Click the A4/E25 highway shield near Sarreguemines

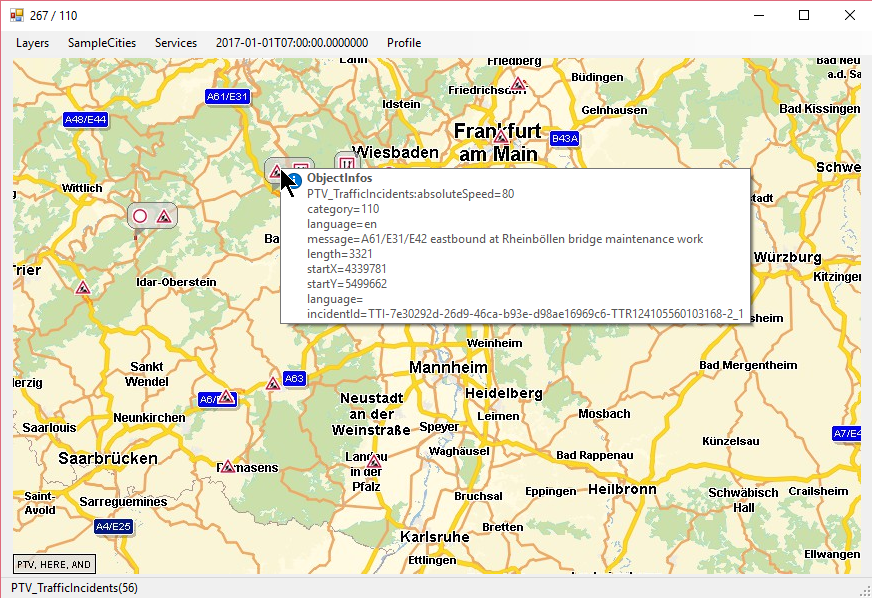click(113, 526)
